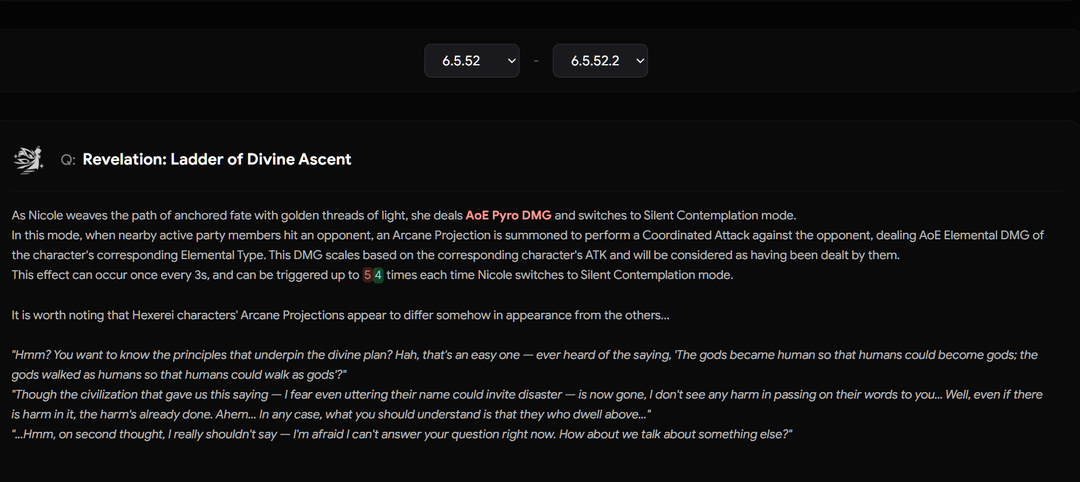The image size is (1080, 482).
Task: Click the "Revelation: Ladder of Divine Ascent" title
Action: [x=217, y=159]
